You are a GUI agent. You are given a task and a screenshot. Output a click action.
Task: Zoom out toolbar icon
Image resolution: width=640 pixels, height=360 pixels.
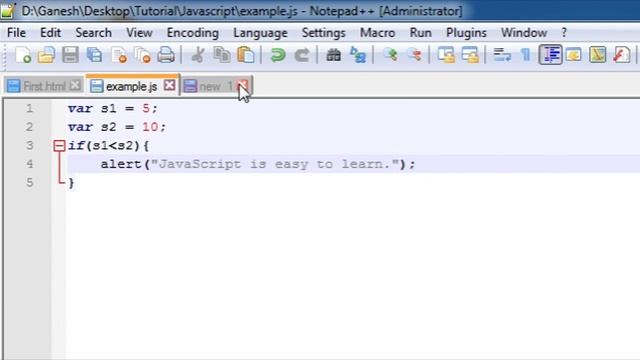click(x=415, y=55)
